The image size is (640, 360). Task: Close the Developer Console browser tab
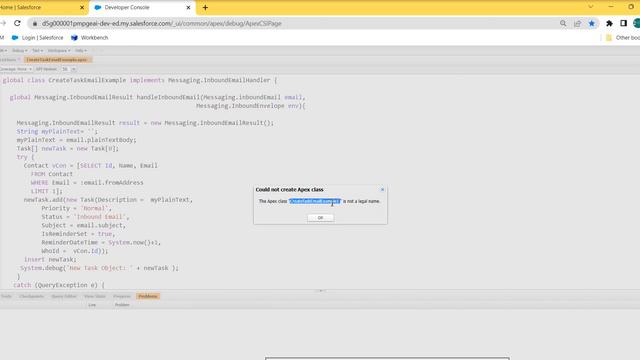tap(189, 7)
